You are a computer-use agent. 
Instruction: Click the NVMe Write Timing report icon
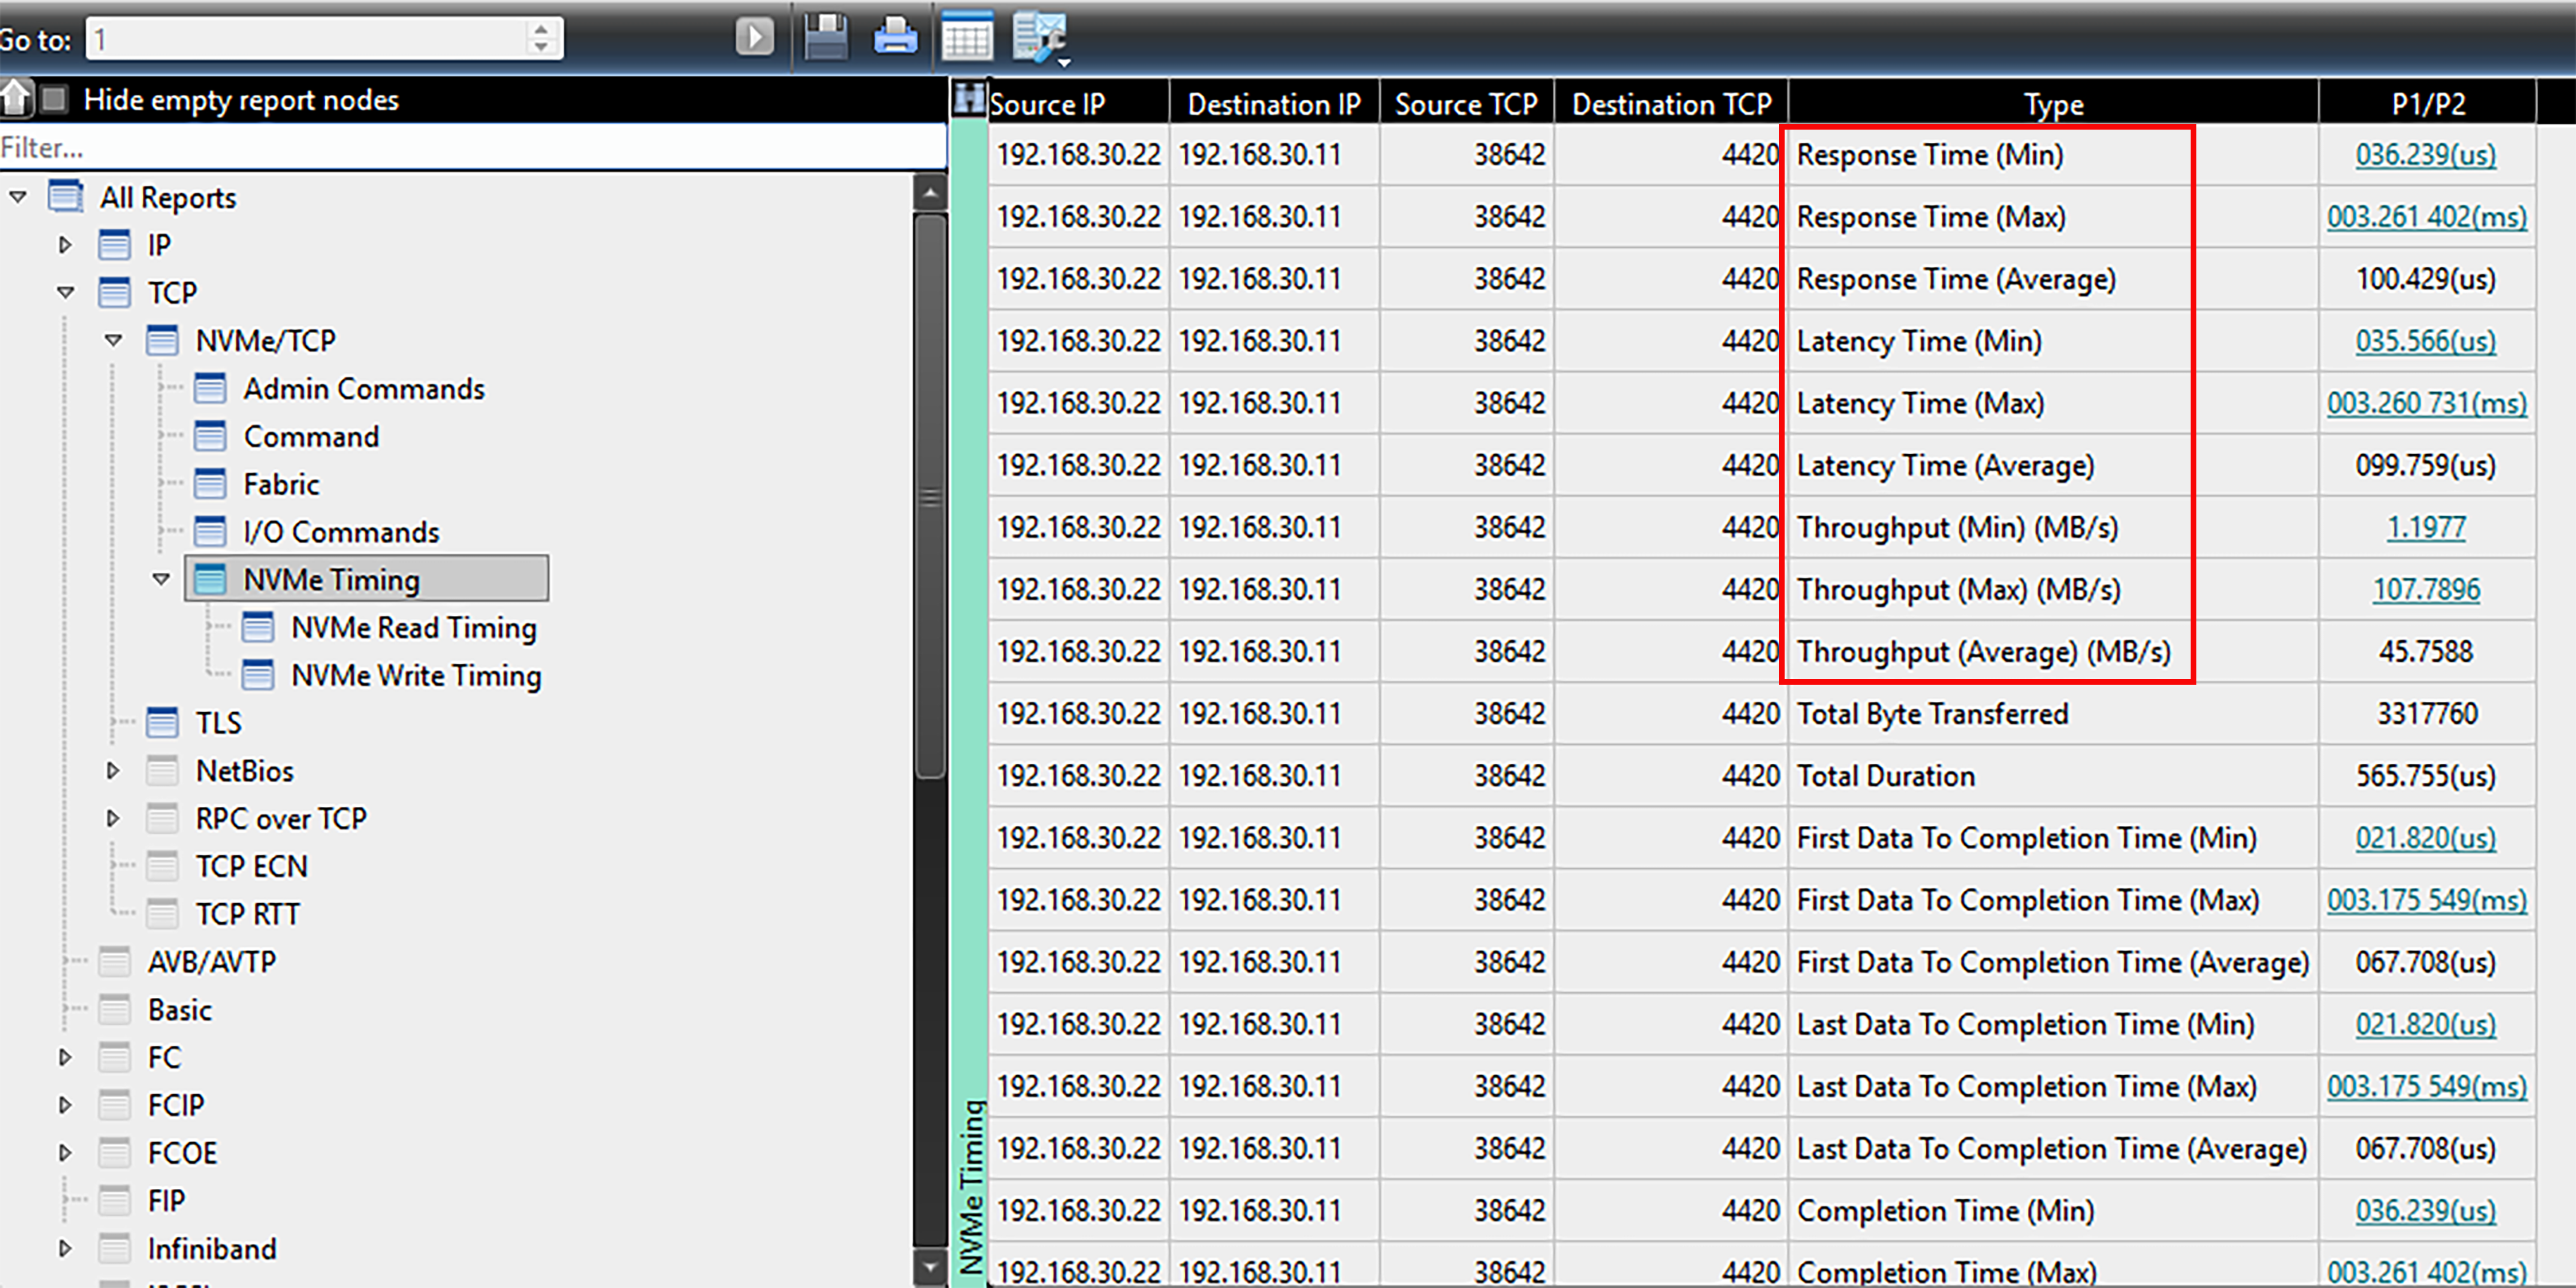[x=258, y=676]
